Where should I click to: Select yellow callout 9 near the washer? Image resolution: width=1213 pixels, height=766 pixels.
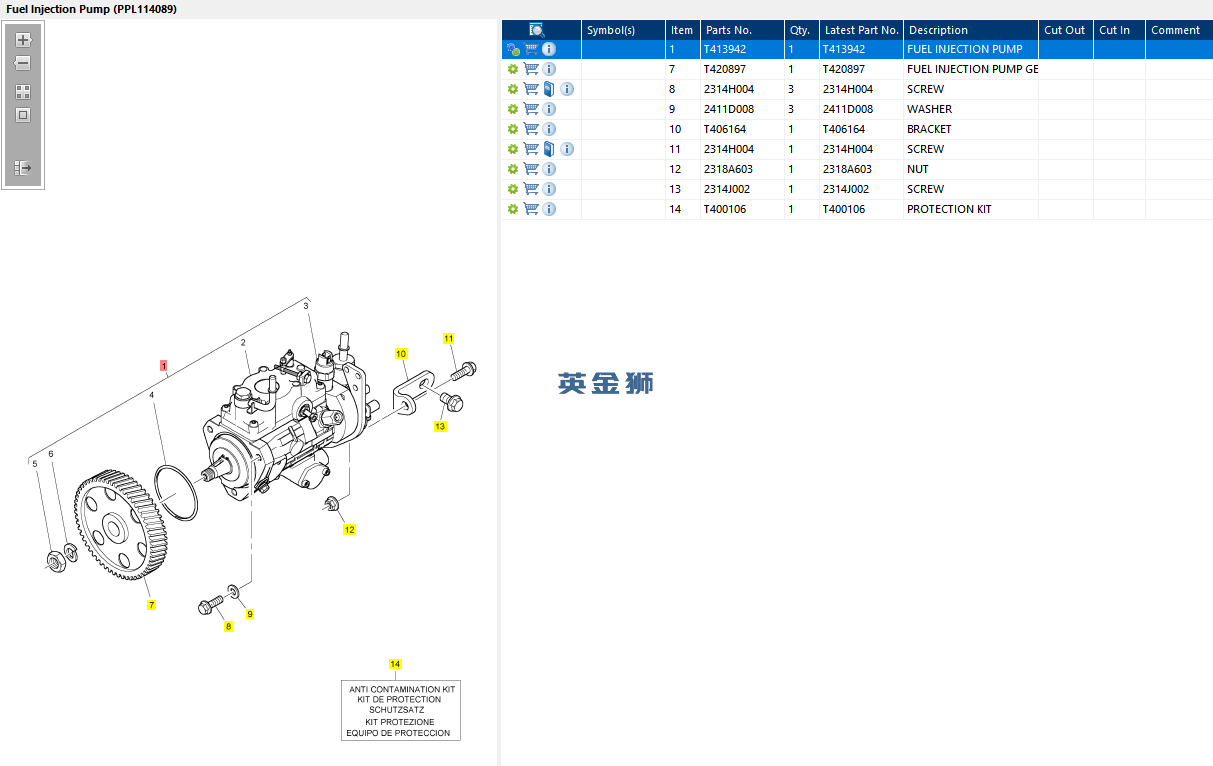tap(250, 614)
